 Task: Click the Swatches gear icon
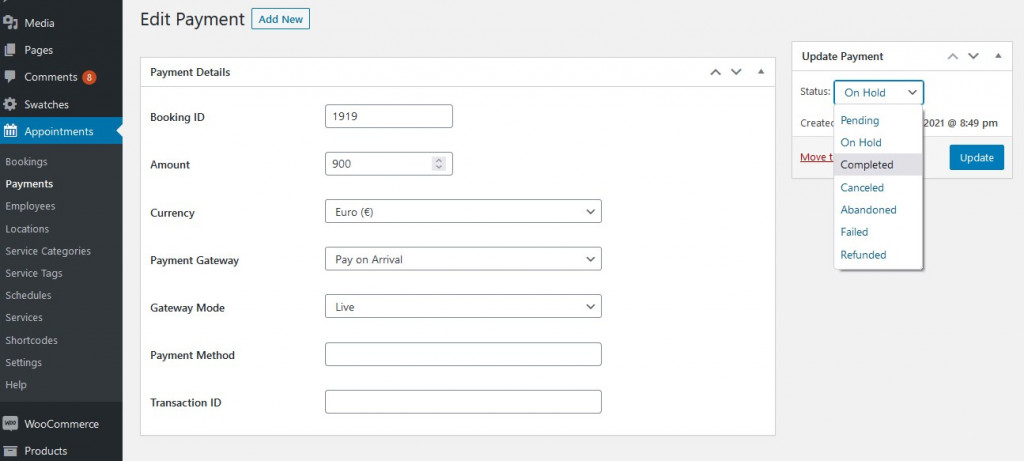[x=10, y=104]
